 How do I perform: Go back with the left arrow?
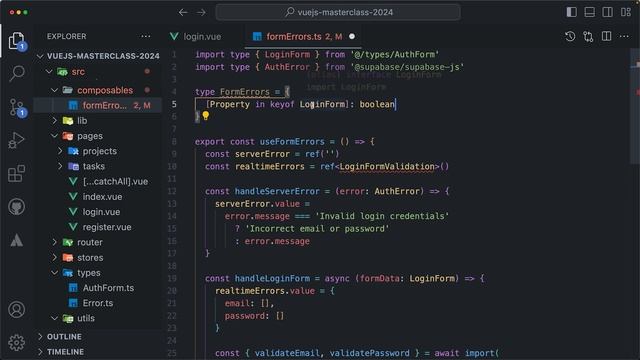pos(183,12)
